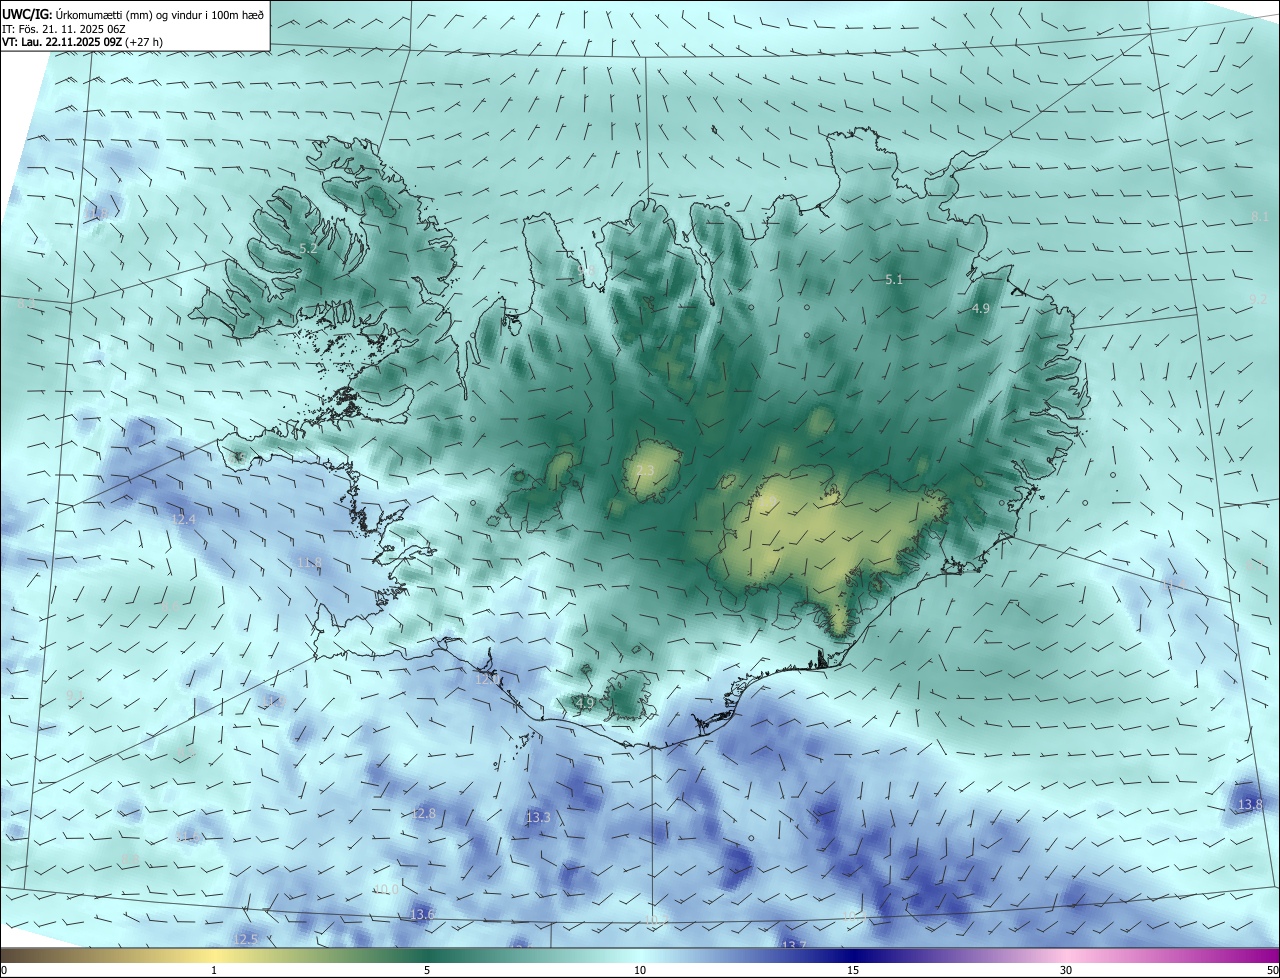The width and height of the screenshot is (1280, 978).
Task: Click the 2.3 value on the small glacier
Action: click(x=645, y=471)
